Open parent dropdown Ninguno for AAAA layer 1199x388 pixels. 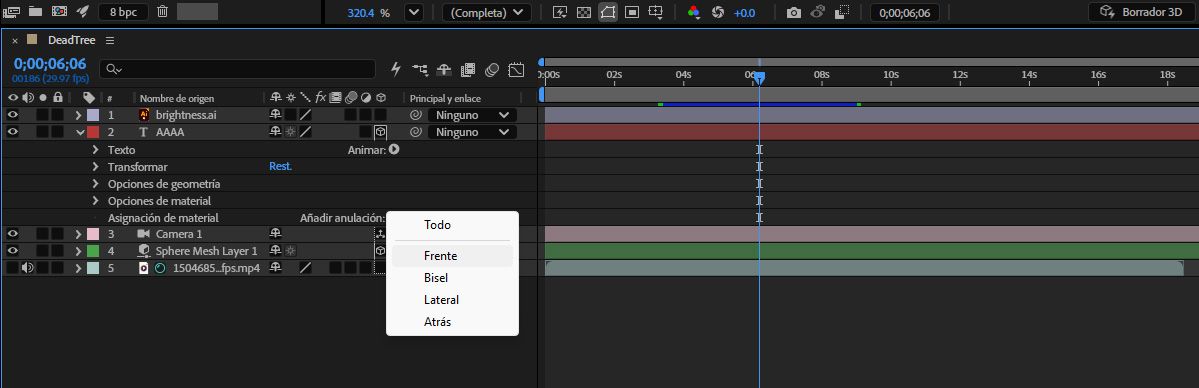pyautogui.click(x=473, y=132)
